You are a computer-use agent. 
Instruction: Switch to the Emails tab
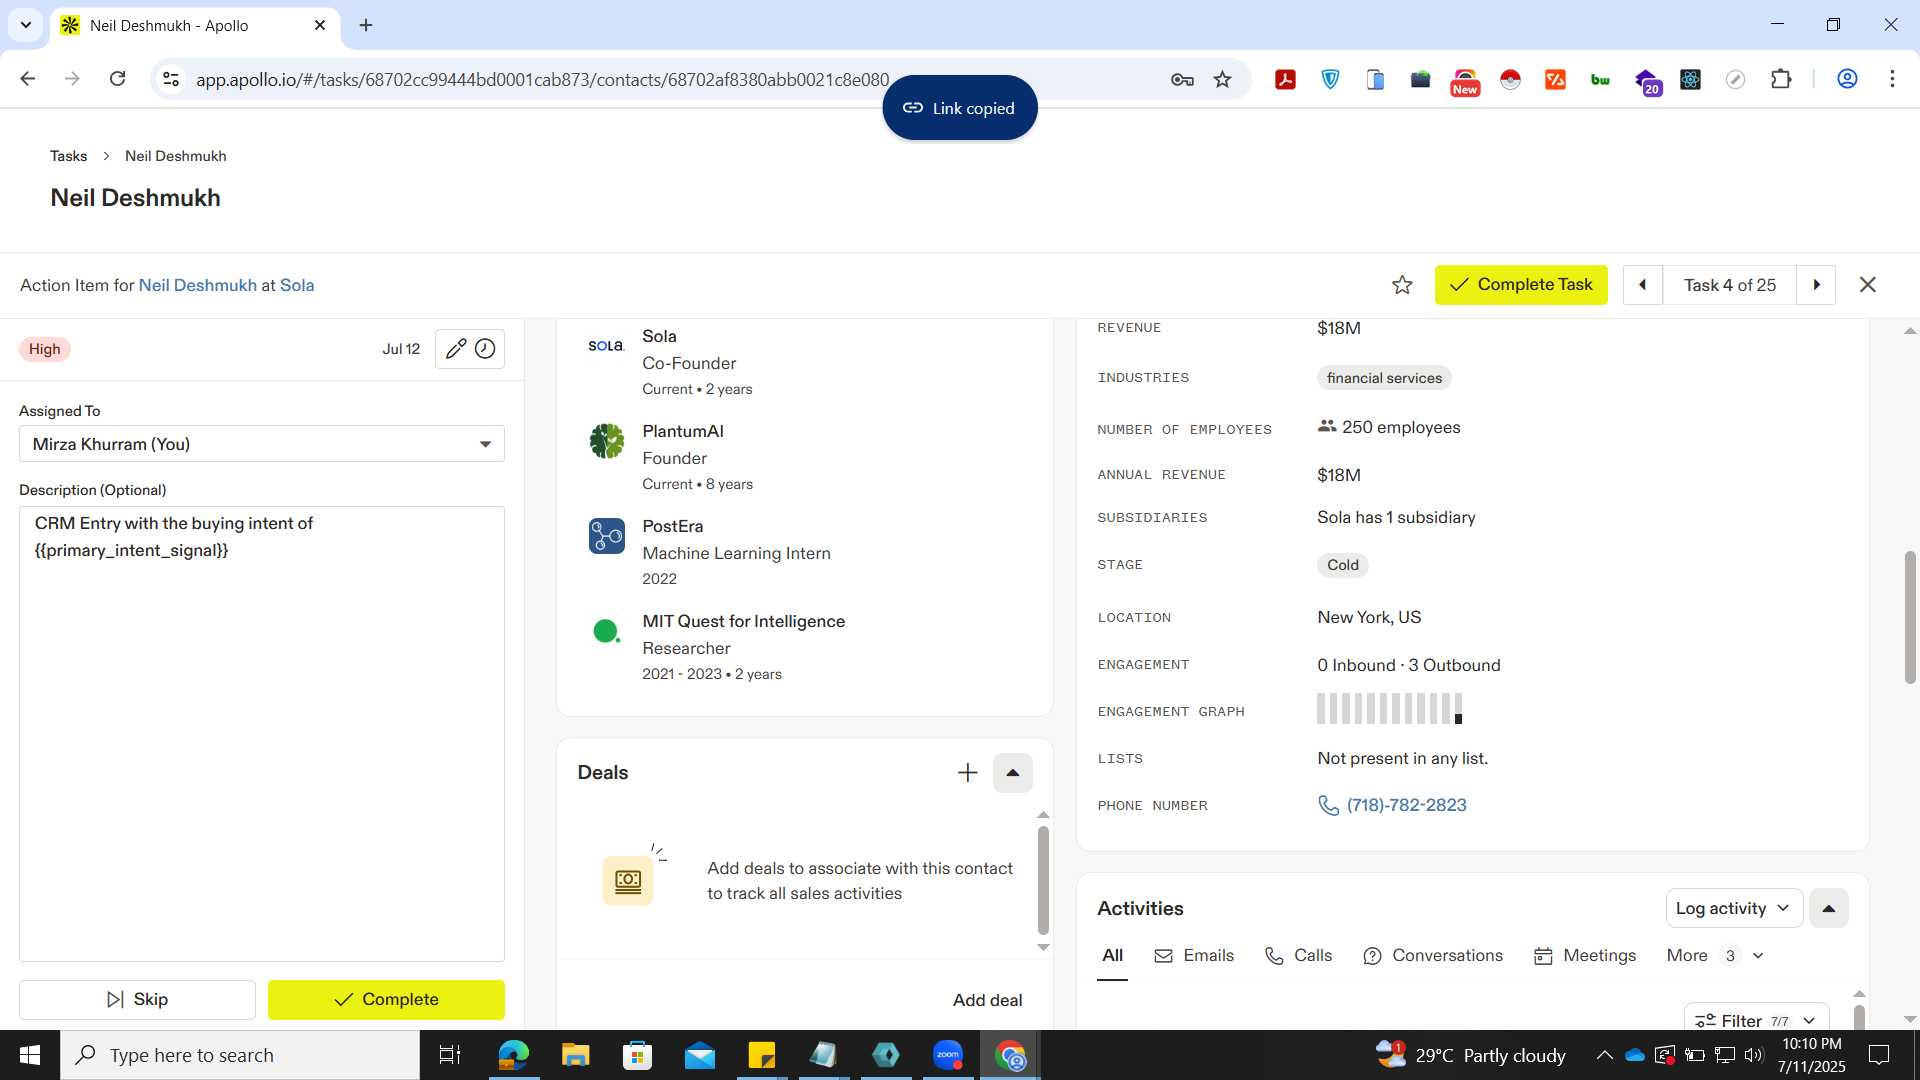pyautogui.click(x=1194, y=956)
